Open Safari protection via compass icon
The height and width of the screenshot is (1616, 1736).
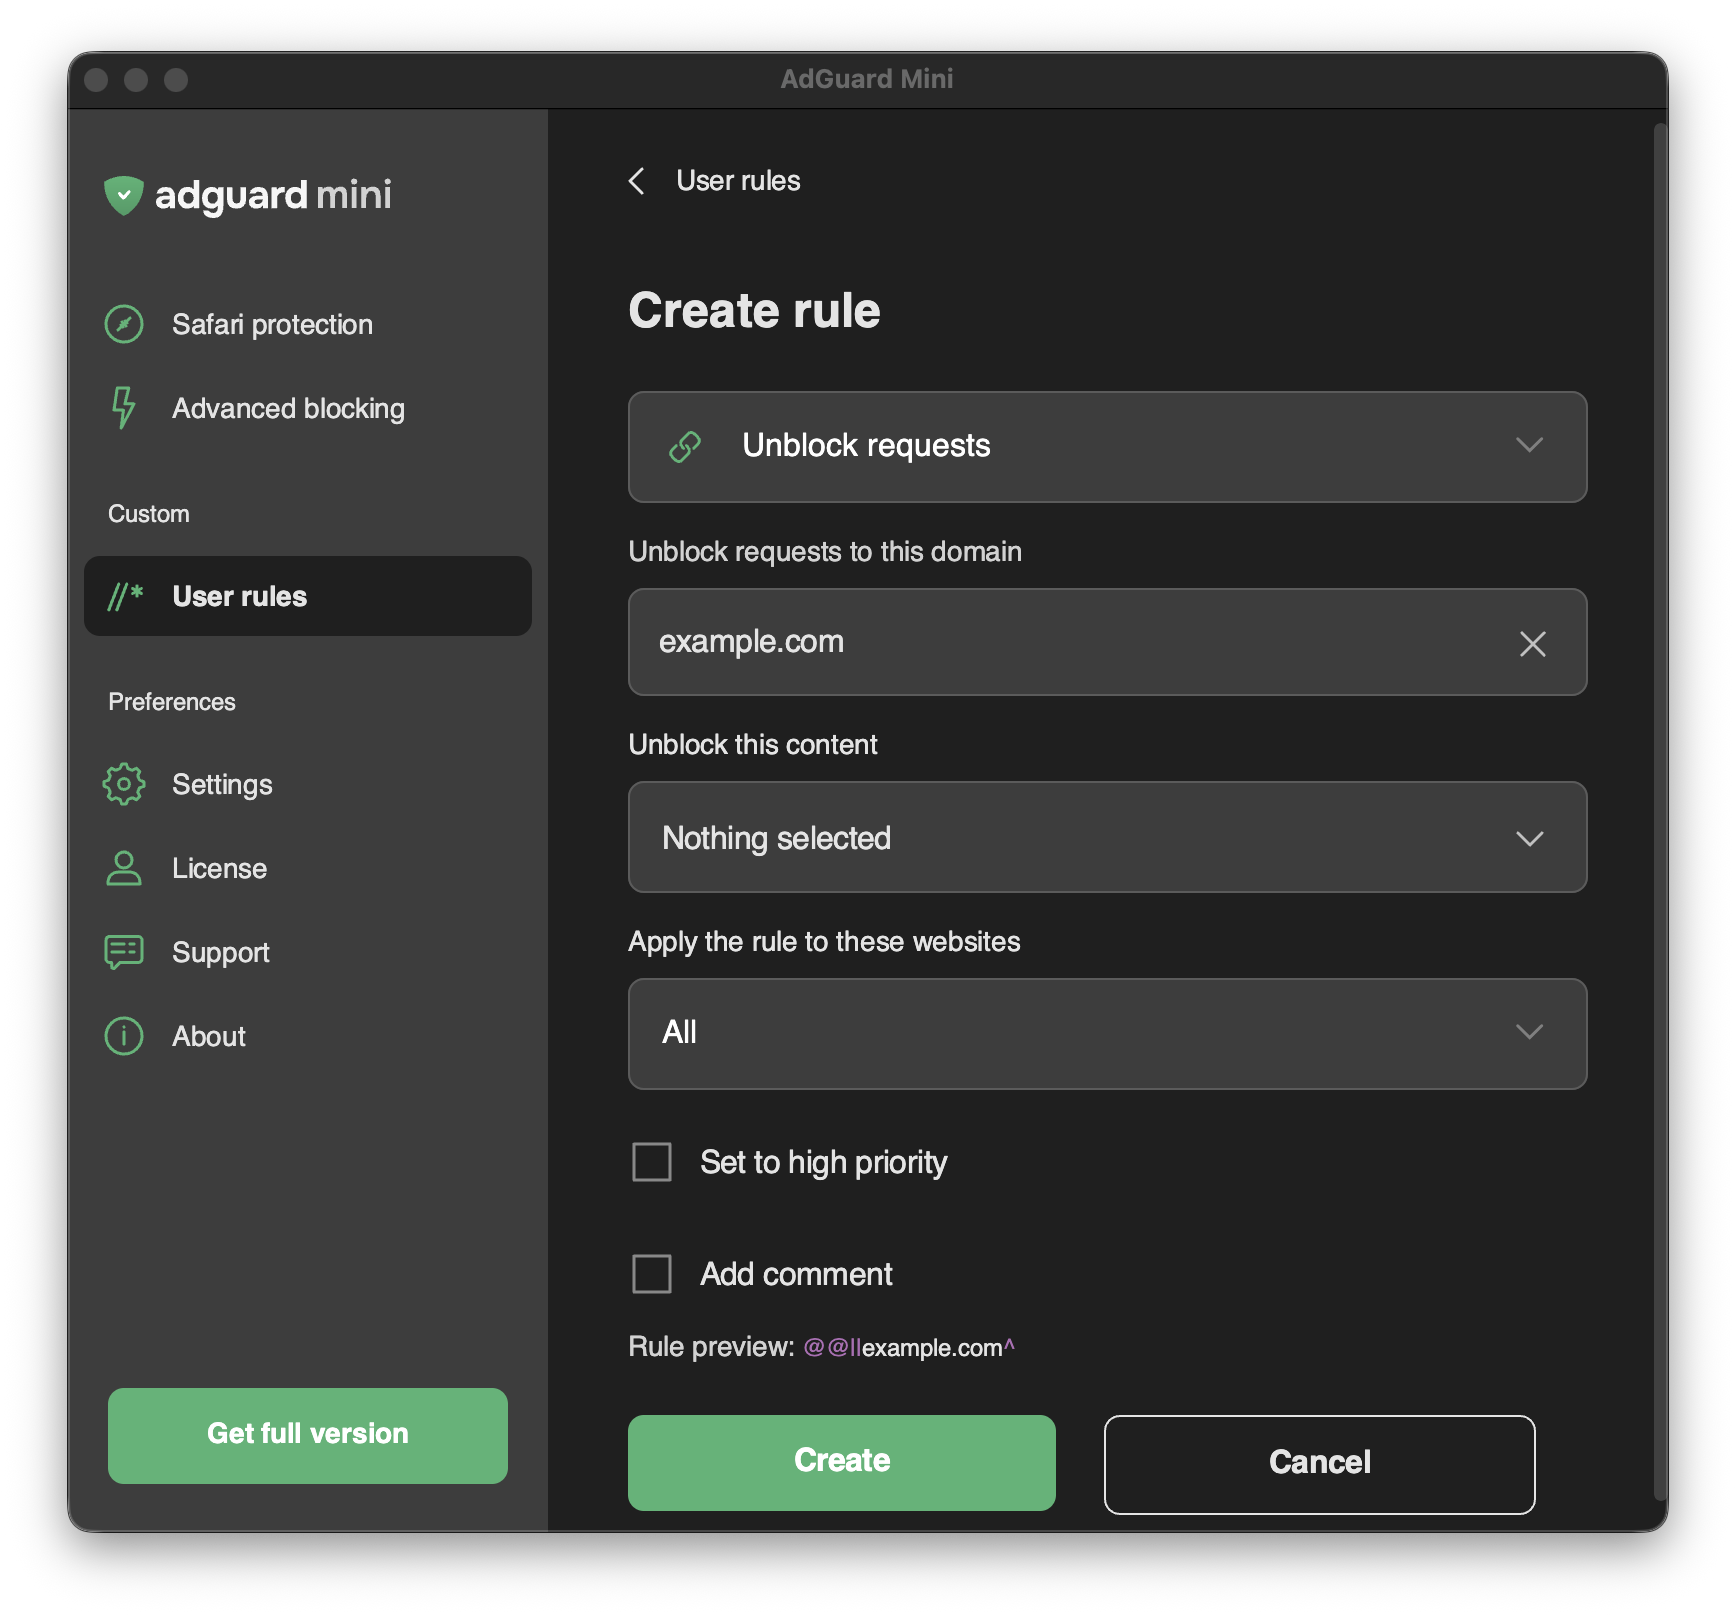pyautogui.click(x=123, y=324)
